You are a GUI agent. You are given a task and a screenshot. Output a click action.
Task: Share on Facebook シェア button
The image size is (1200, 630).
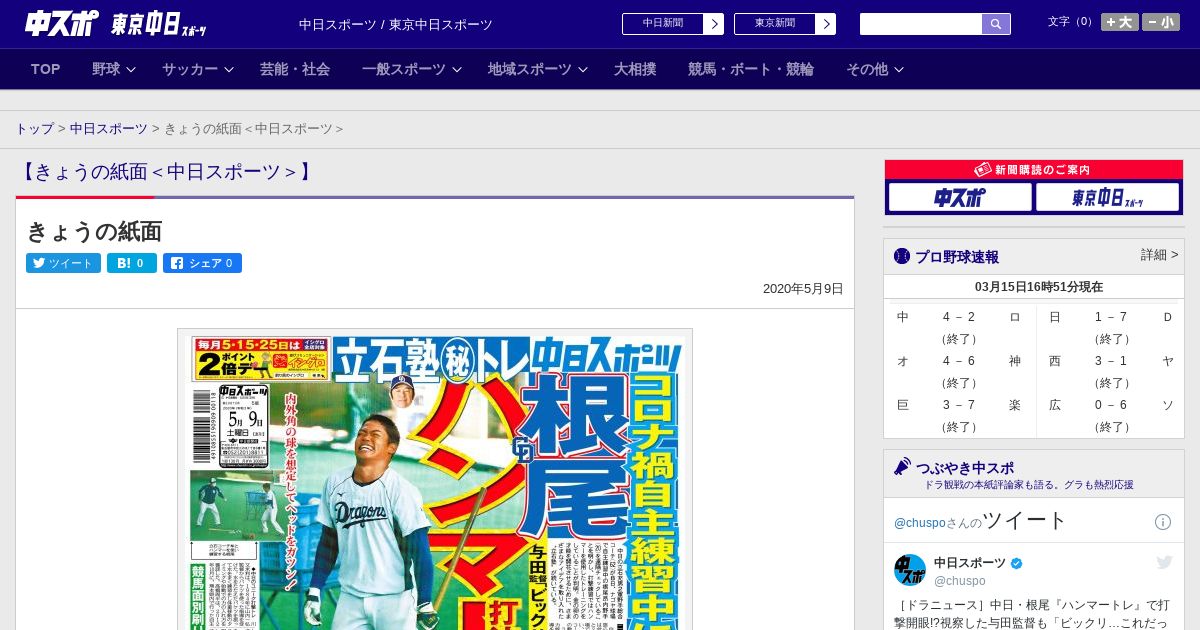pos(202,263)
